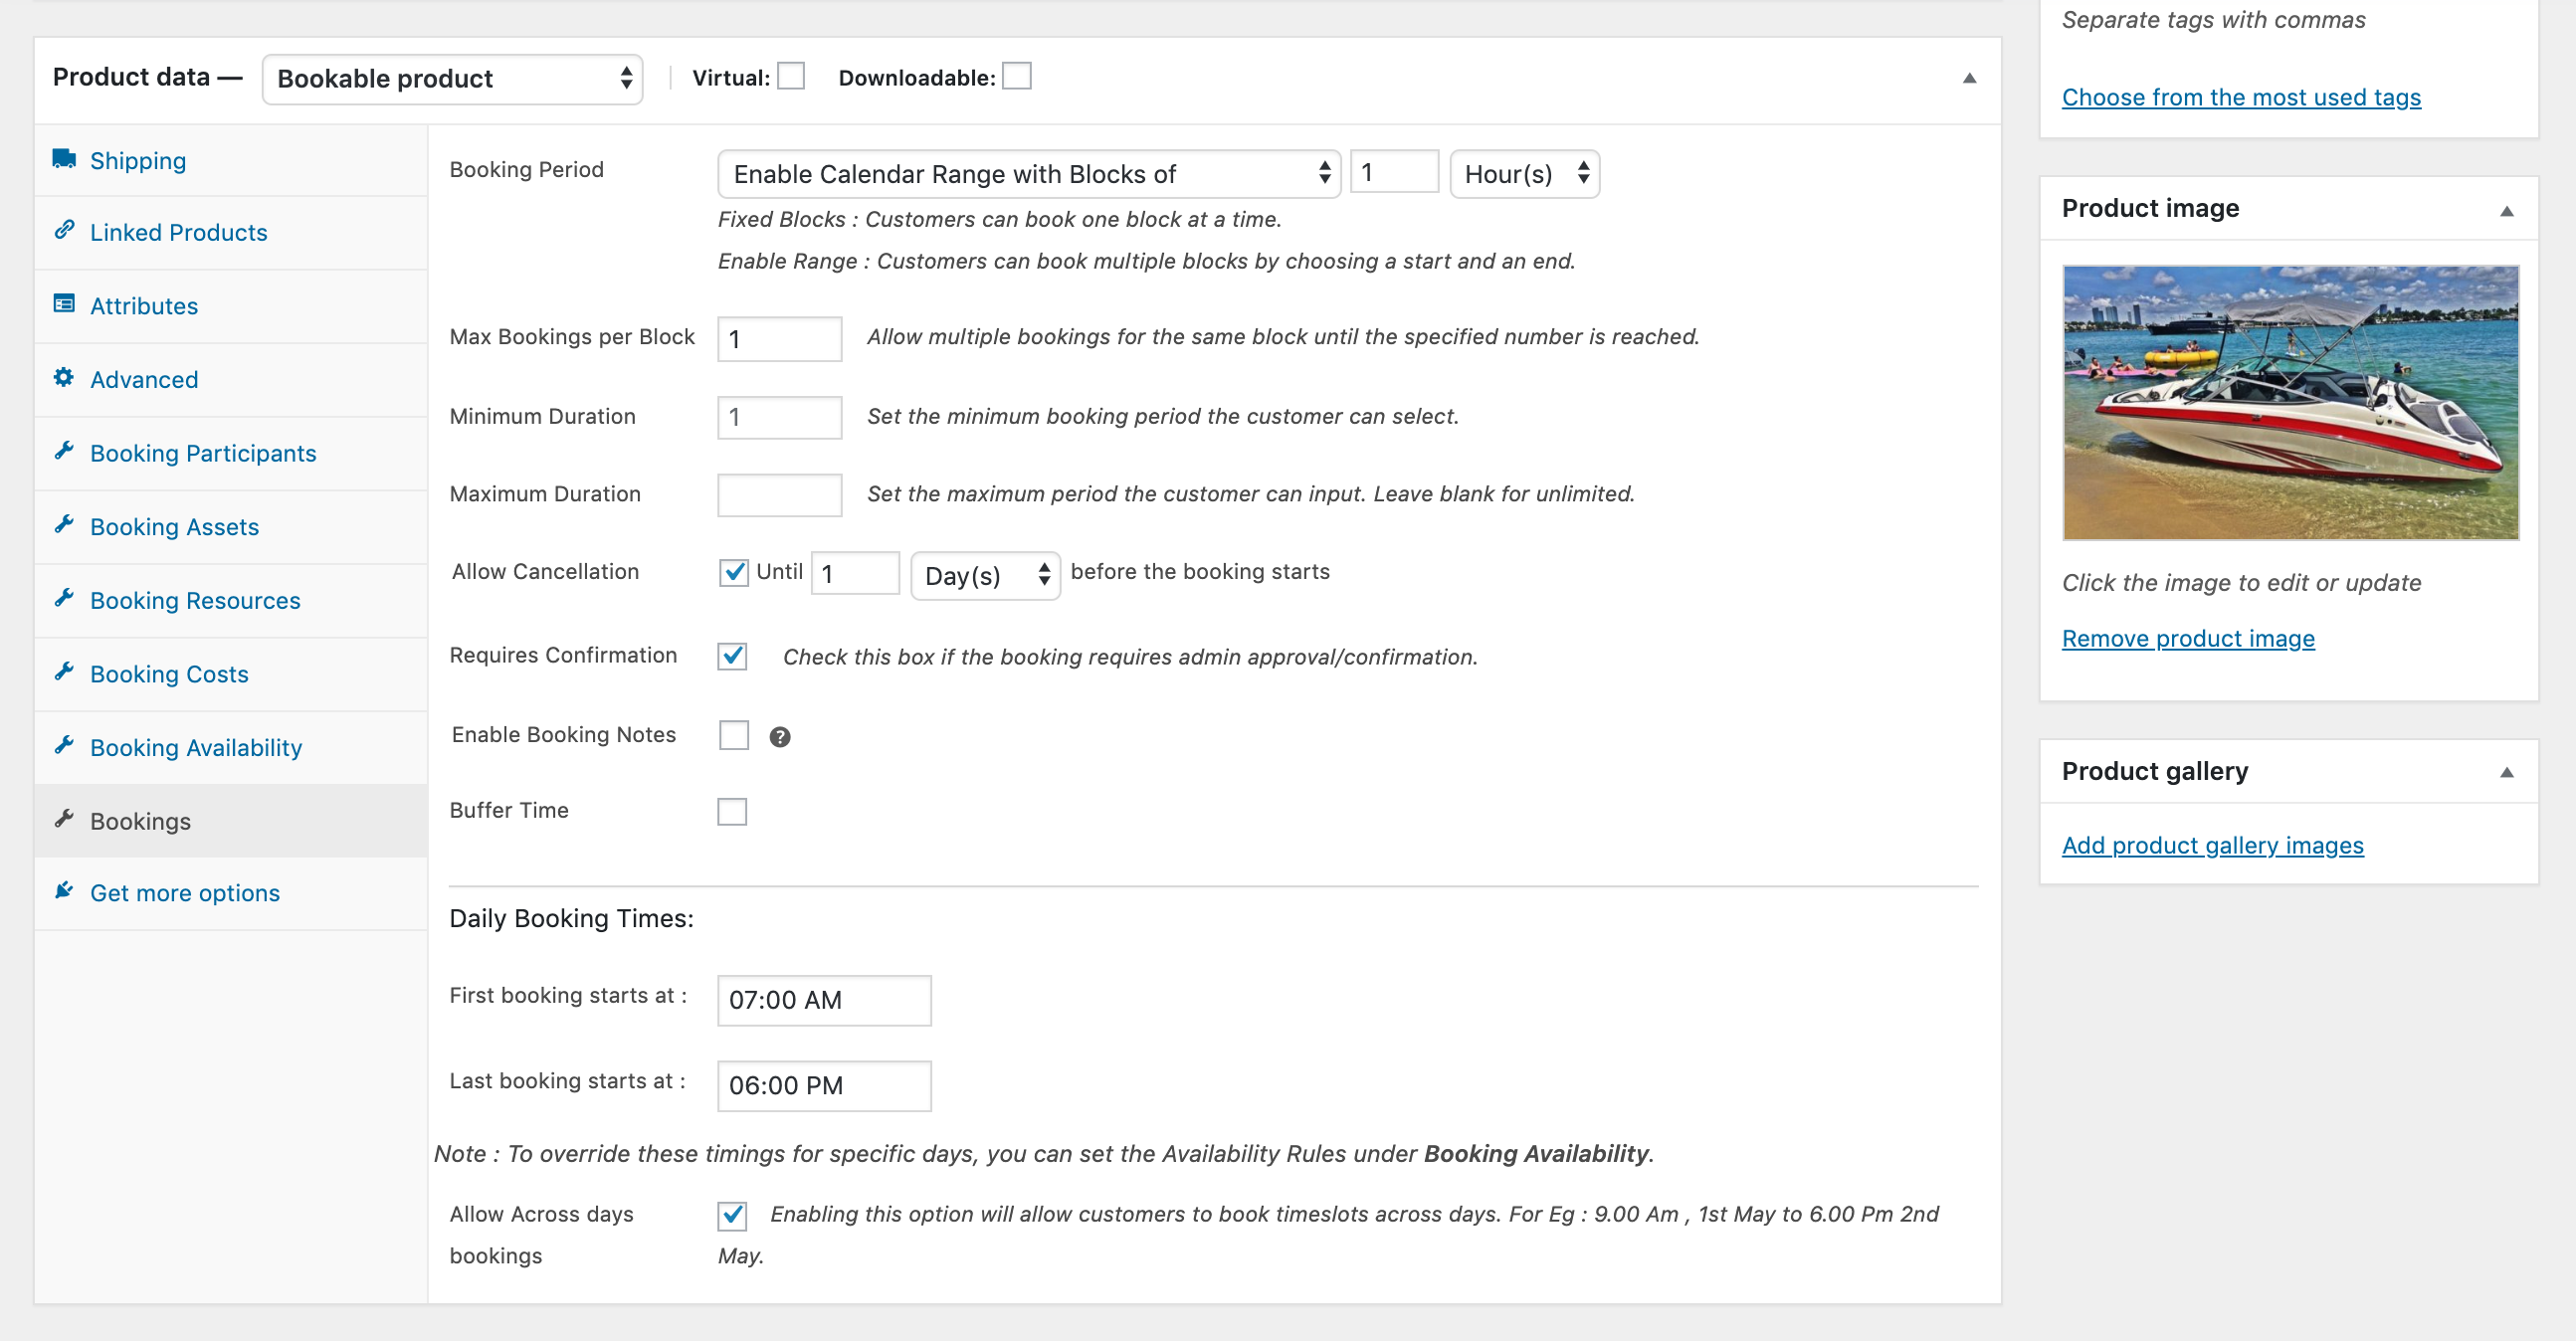
Task: Expand the Hour(s) duration unit dropdown
Action: tap(1521, 172)
